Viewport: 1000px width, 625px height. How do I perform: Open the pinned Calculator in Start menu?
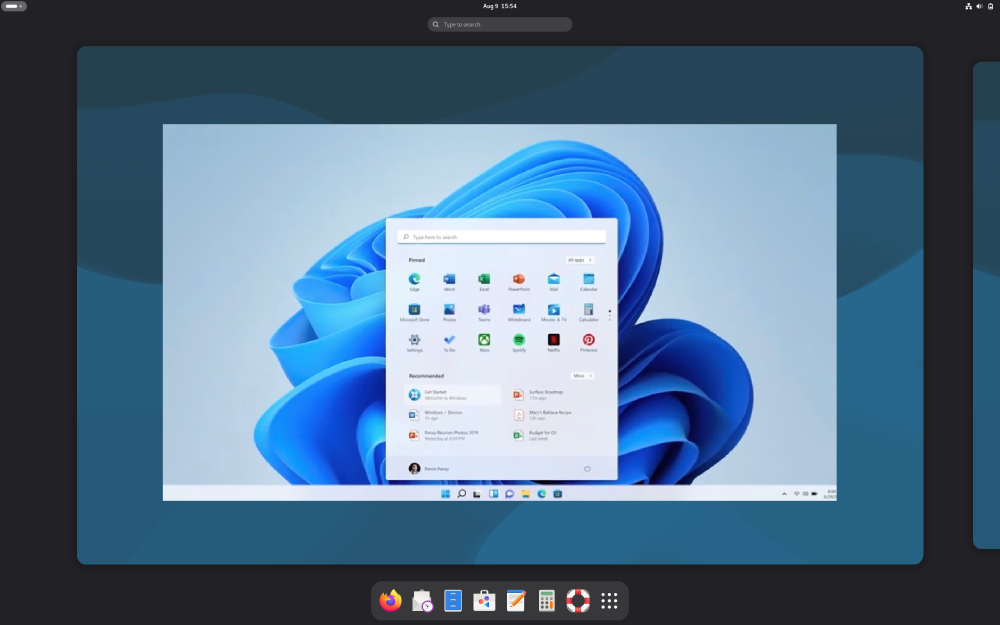(x=589, y=312)
